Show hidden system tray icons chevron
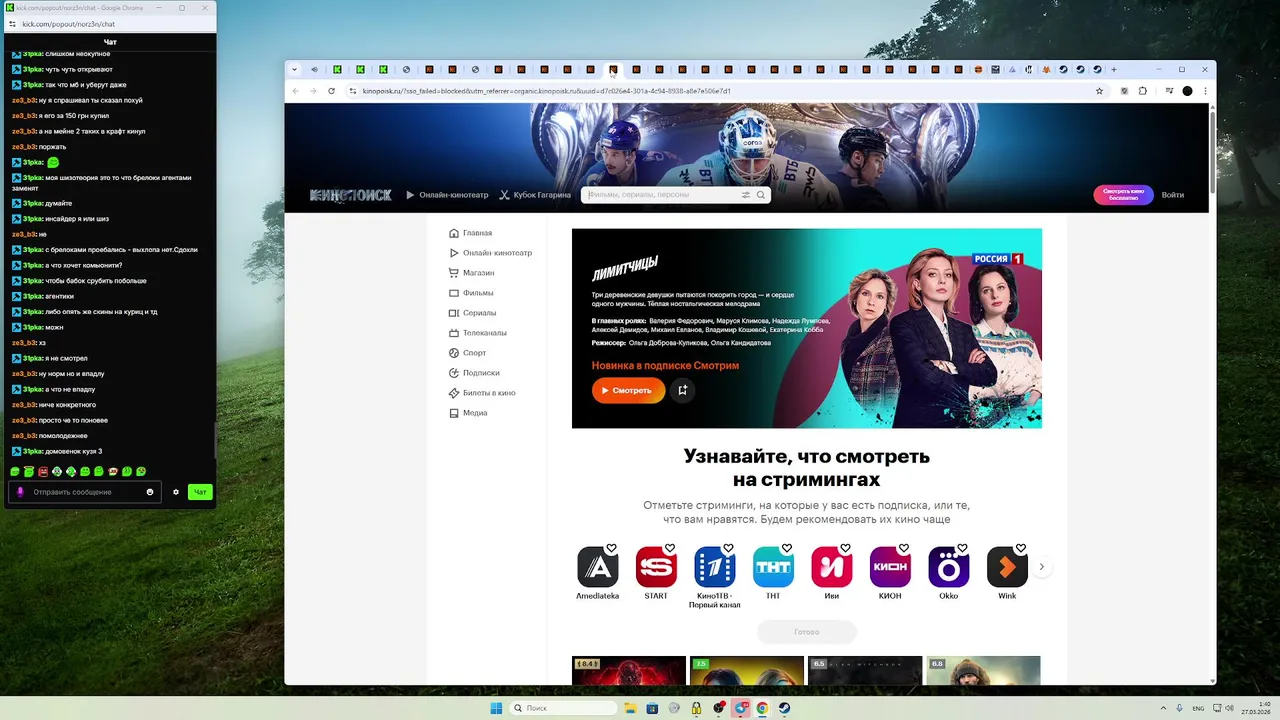This screenshot has width=1280, height=720. (x=1164, y=708)
